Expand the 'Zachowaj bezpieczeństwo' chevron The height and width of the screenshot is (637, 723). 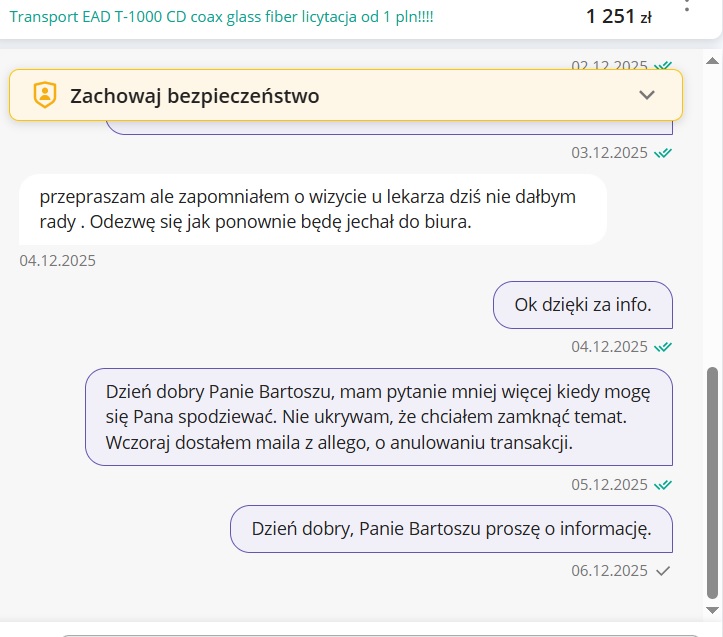(647, 95)
